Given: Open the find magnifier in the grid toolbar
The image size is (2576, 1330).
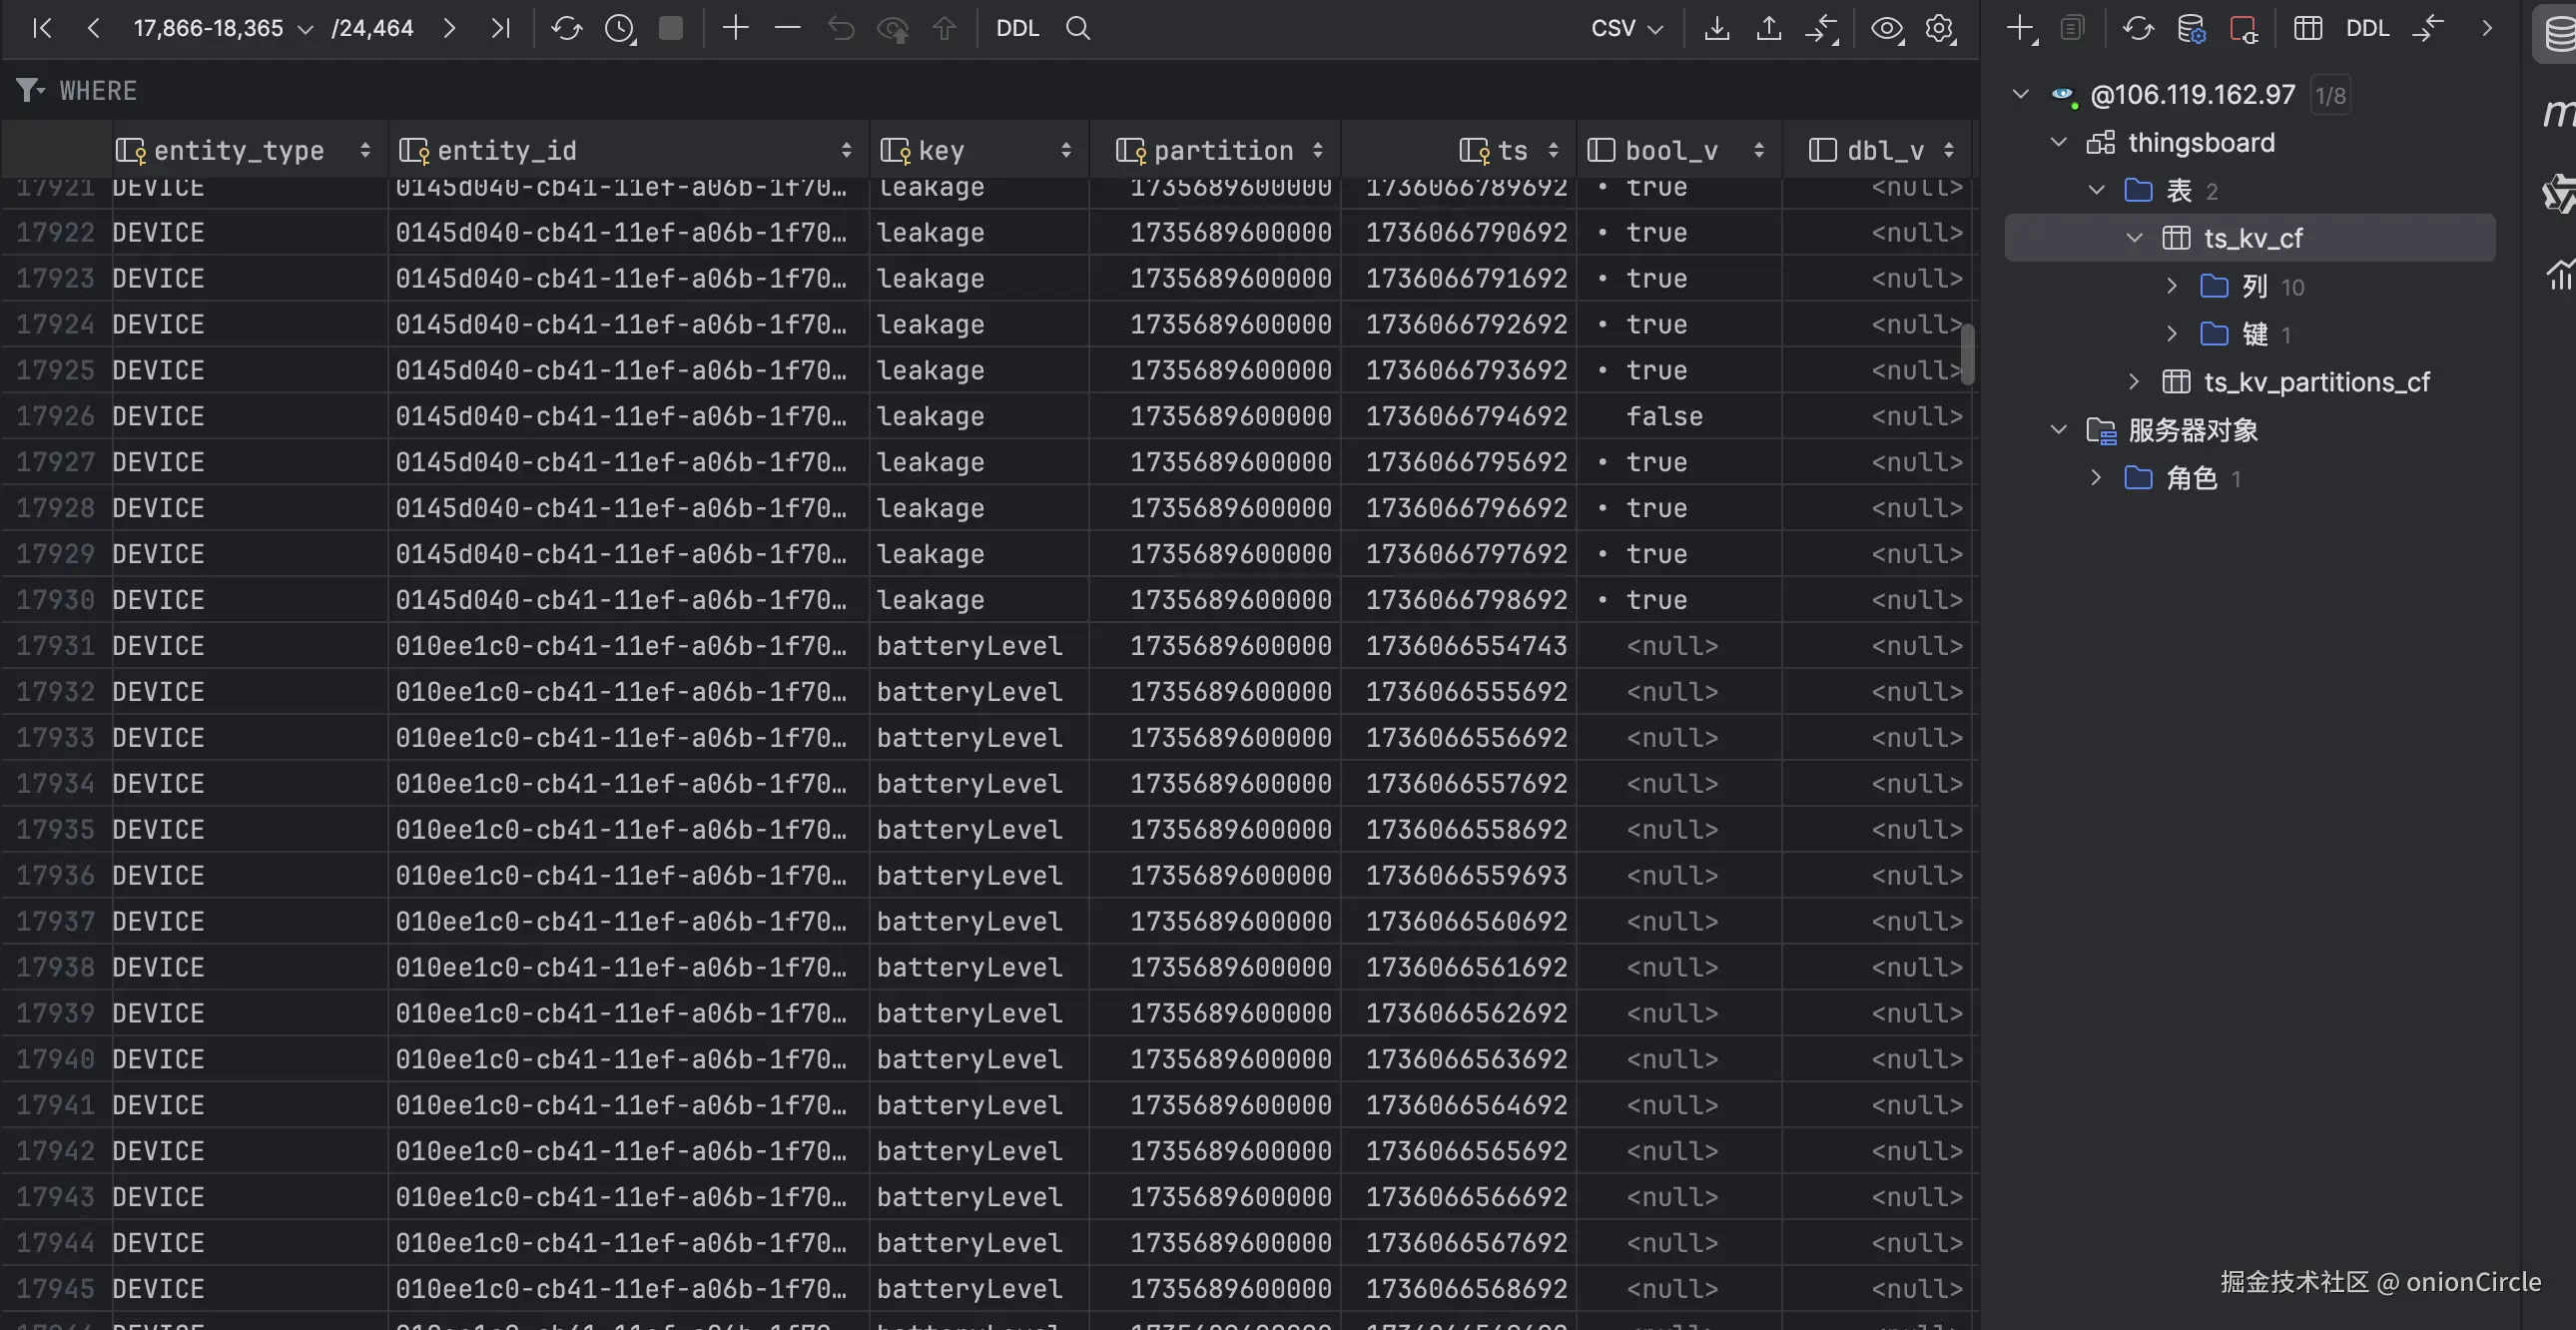Looking at the screenshot, I should point(1077,28).
